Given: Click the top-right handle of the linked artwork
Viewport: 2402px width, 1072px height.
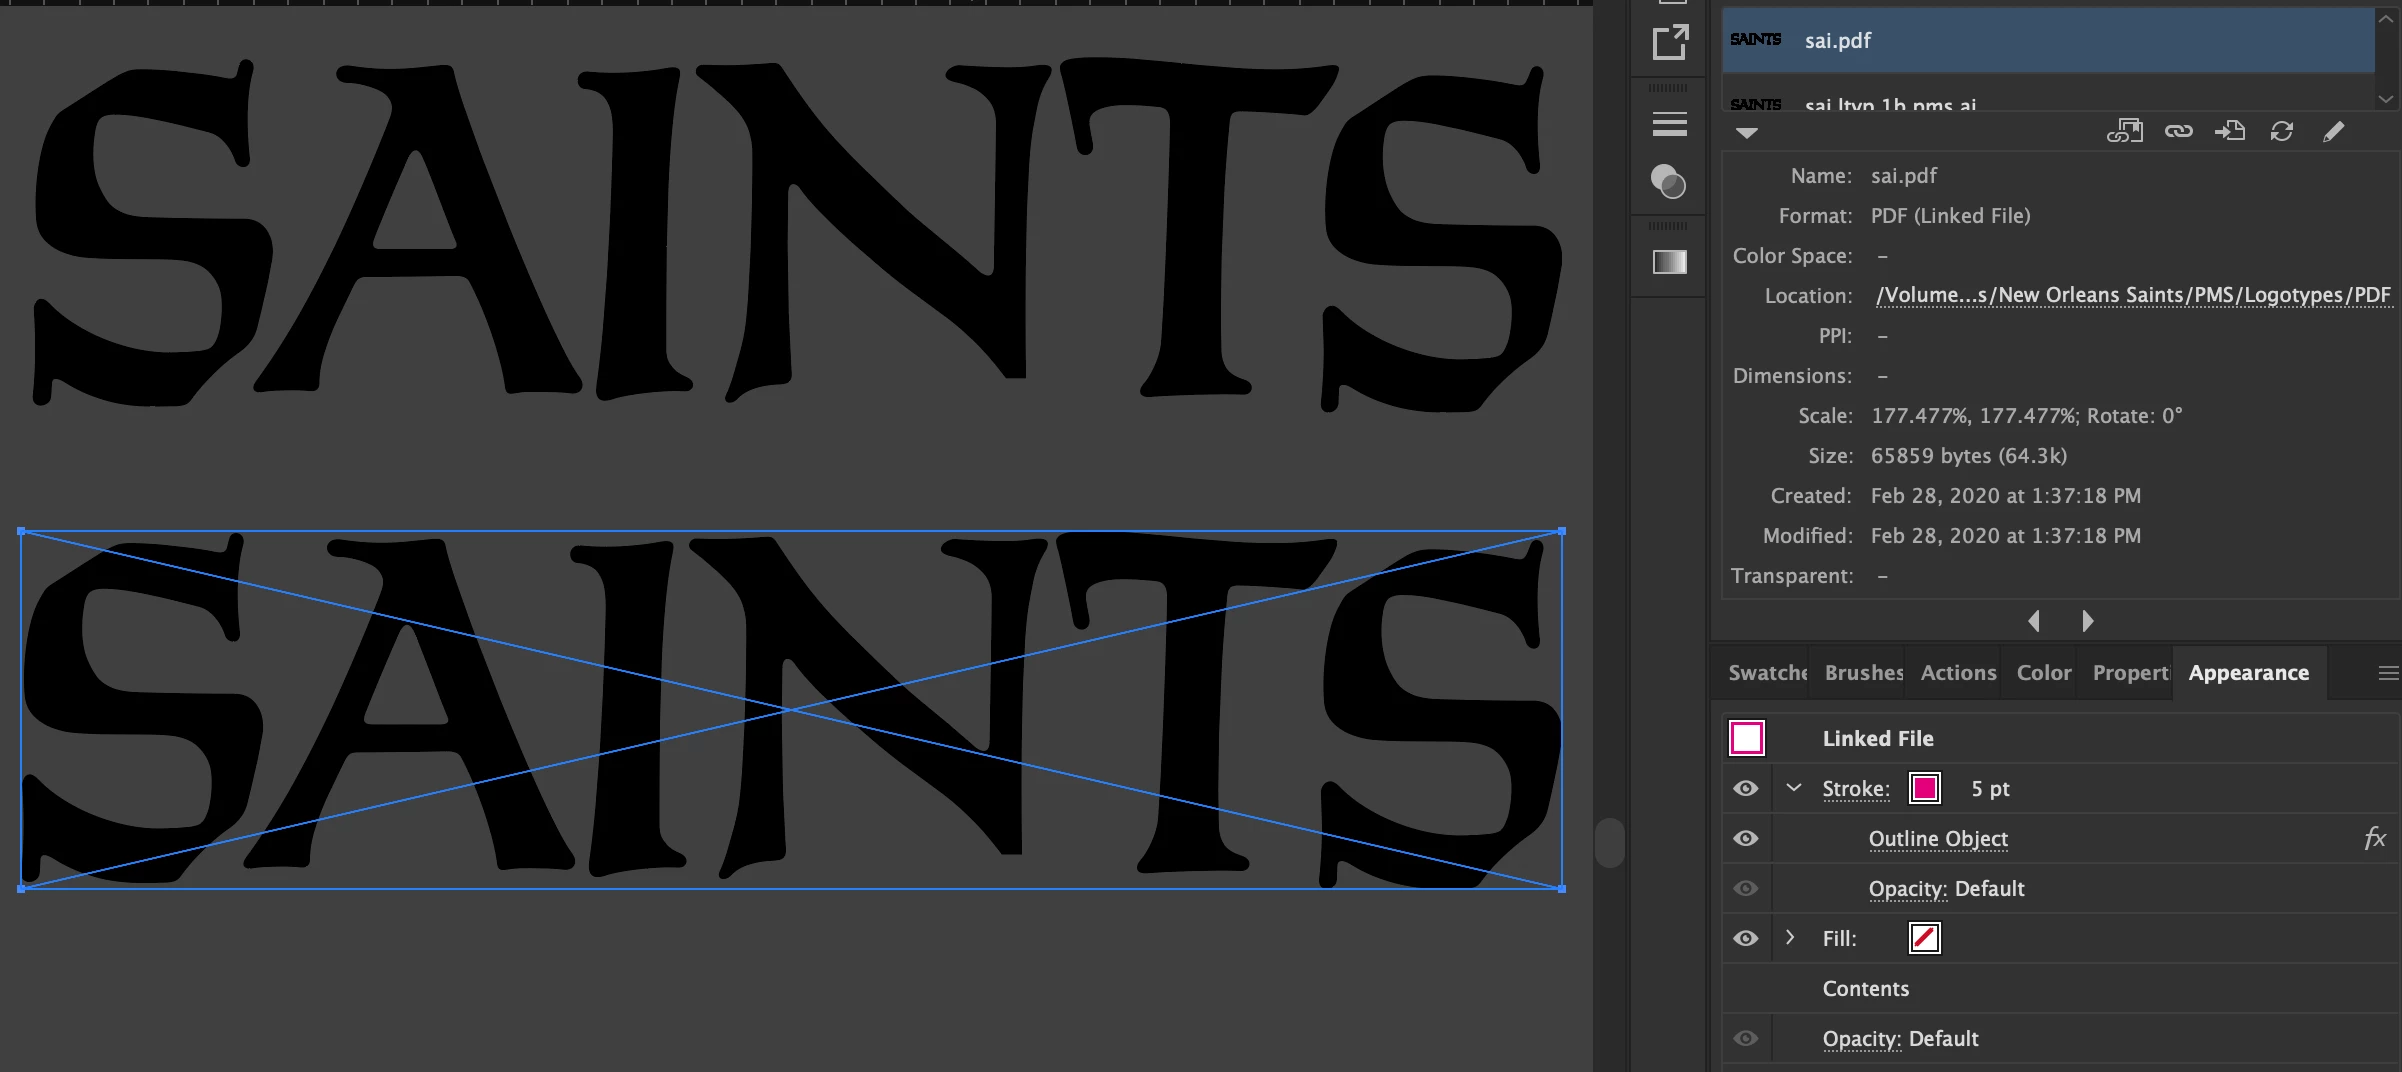Looking at the screenshot, I should click(1562, 531).
